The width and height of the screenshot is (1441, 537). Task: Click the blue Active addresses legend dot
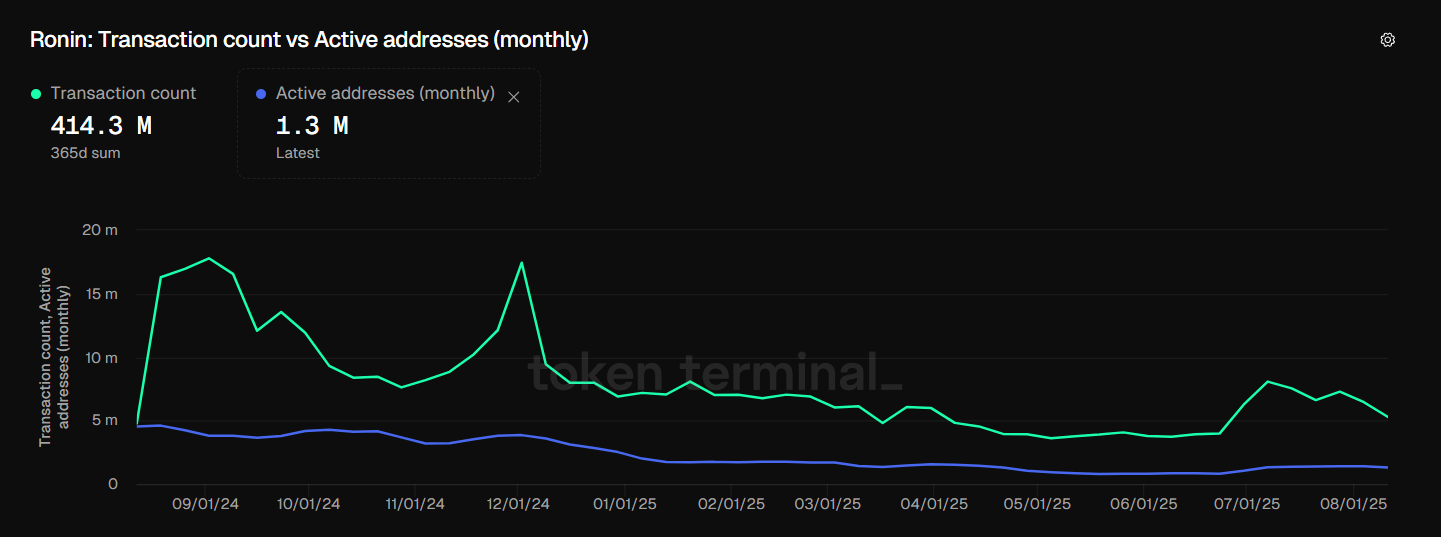(261, 93)
